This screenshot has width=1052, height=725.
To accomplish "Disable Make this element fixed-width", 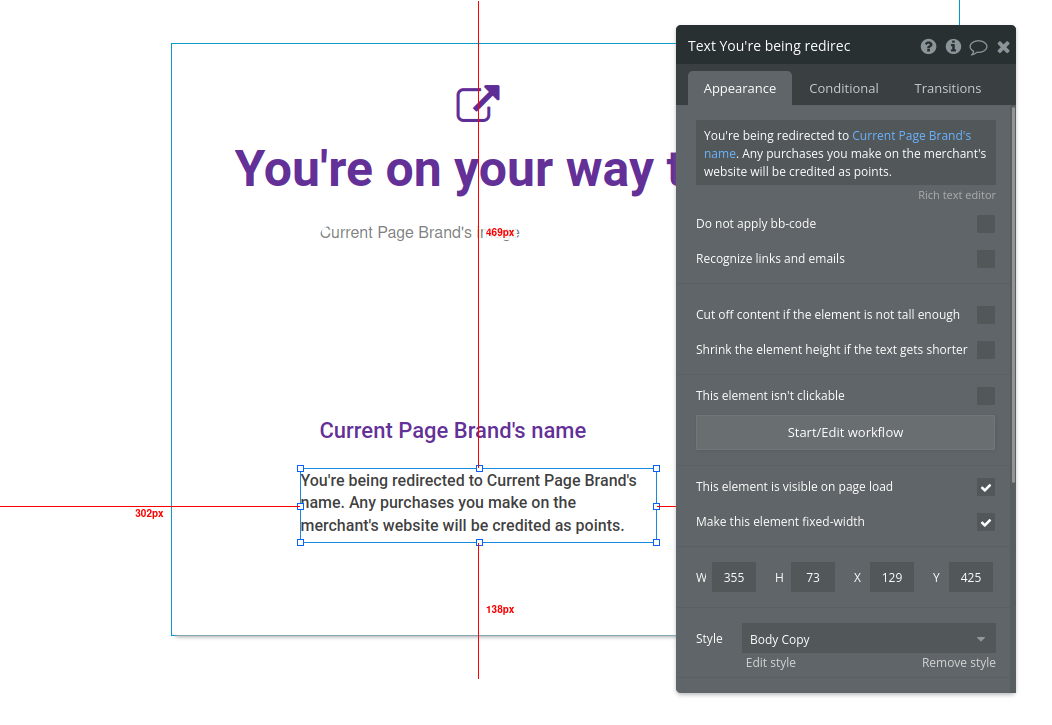I will tap(986, 522).
